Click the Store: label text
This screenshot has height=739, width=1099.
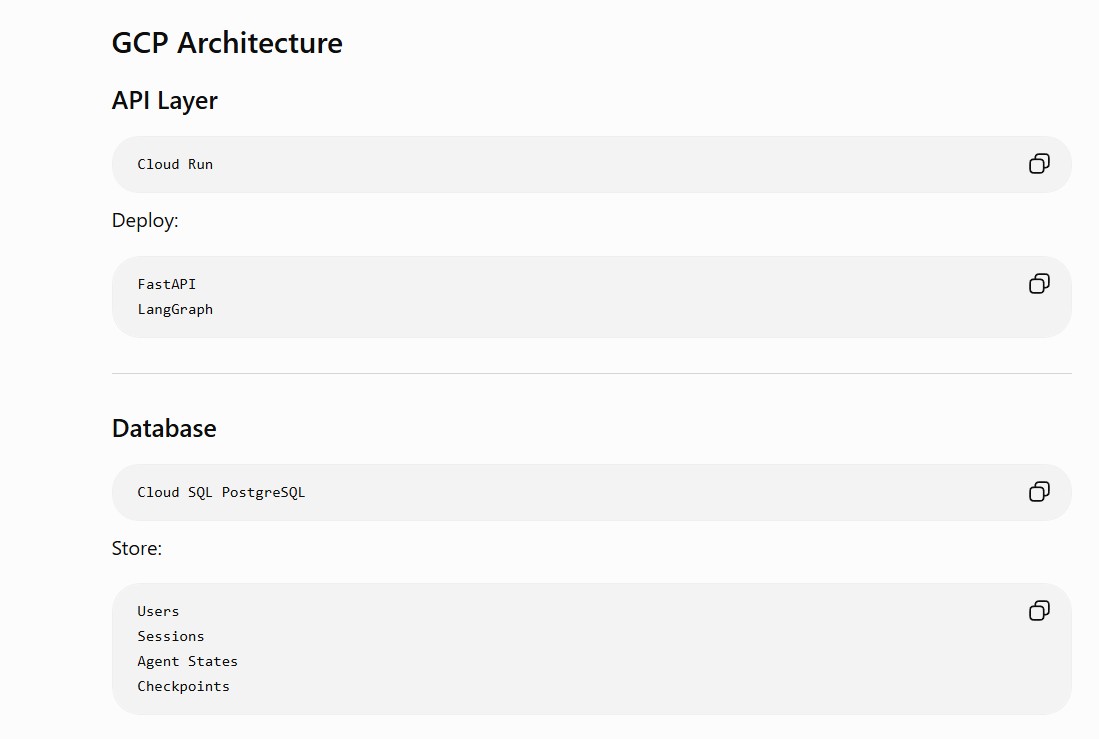click(137, 548)
